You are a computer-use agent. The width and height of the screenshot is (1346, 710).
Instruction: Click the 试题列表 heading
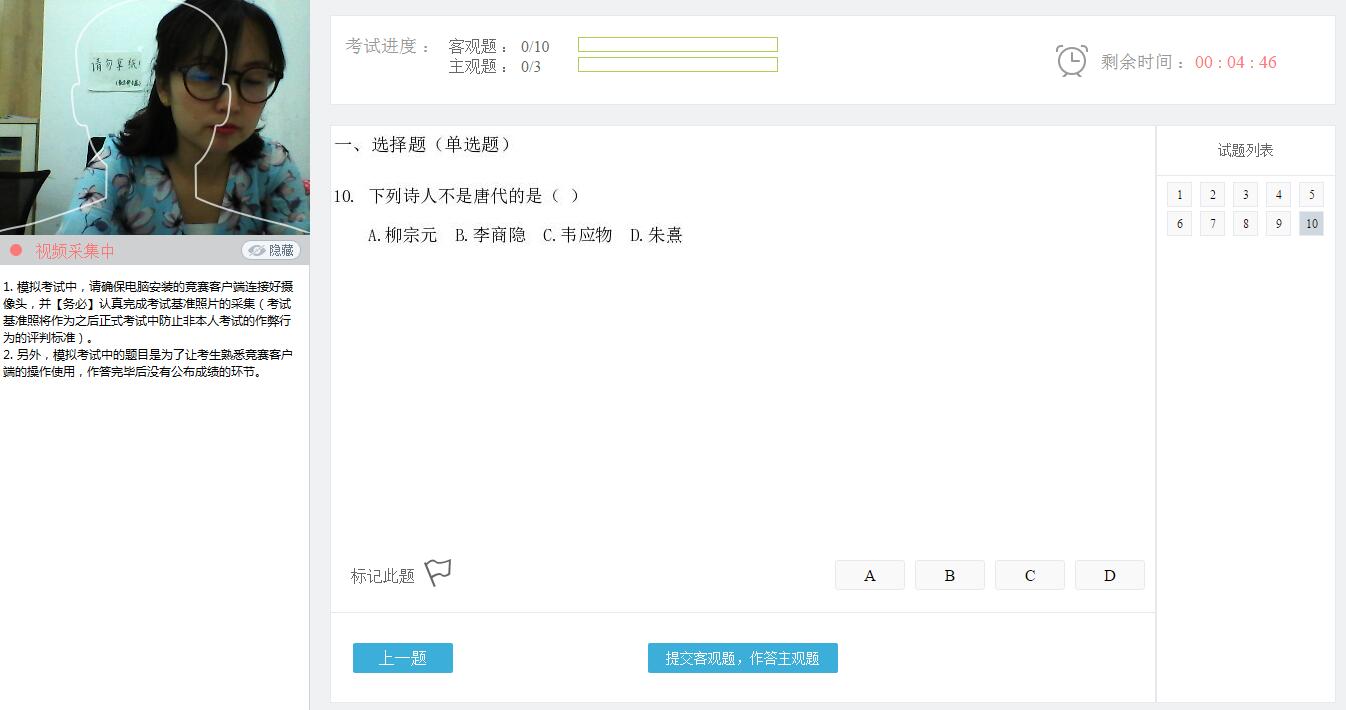(1245, 151)
